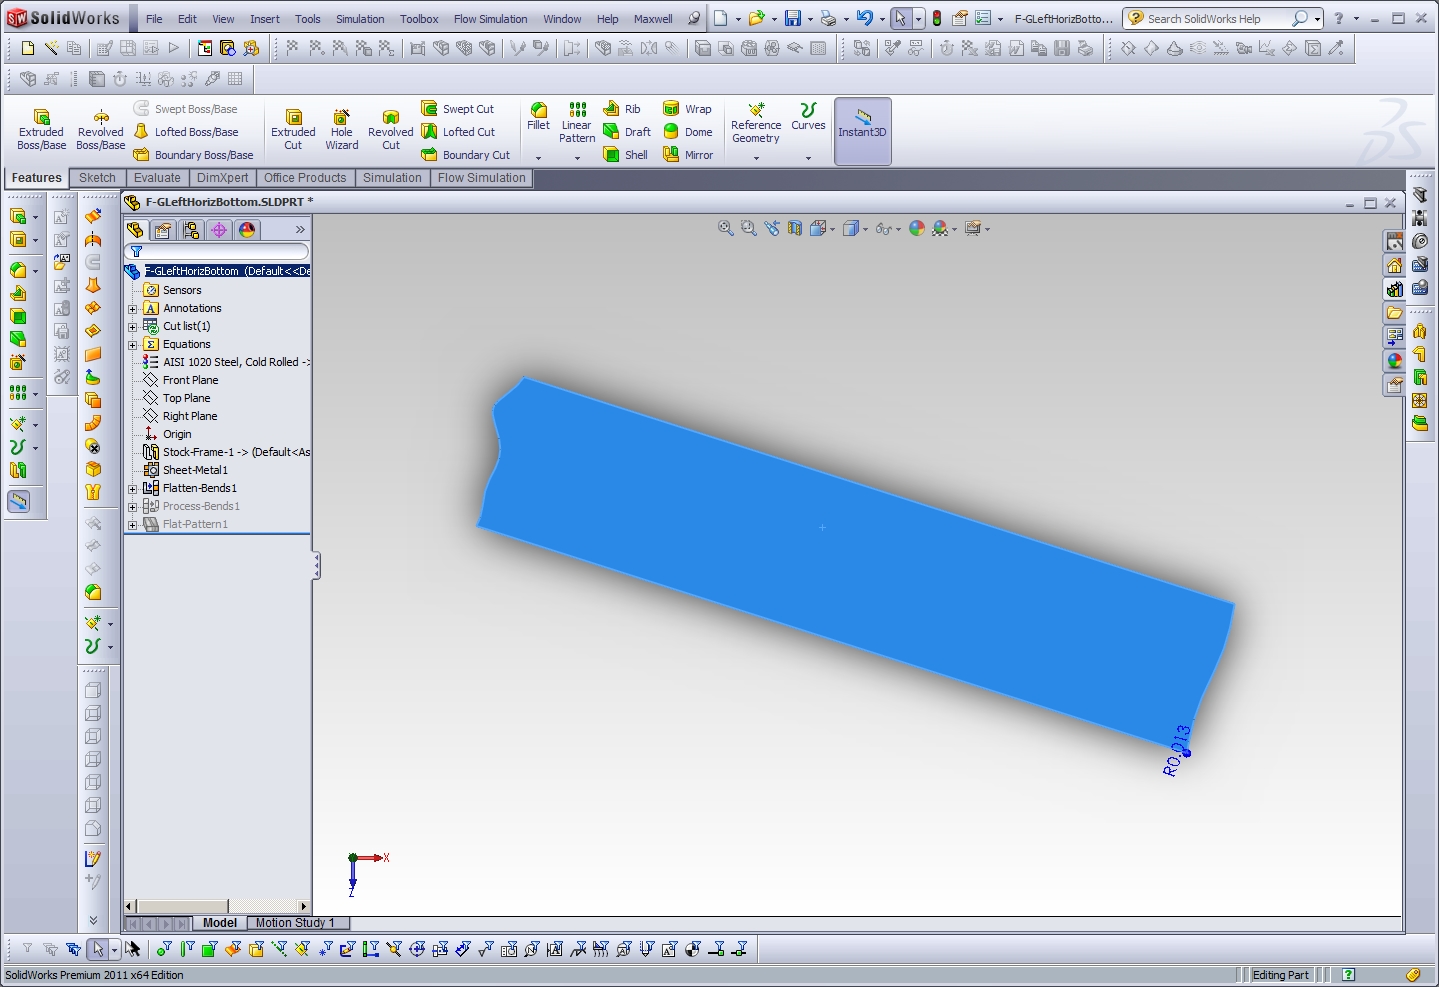
Task: Click the Search SolidWorks Help field
Action: [x=1215, y=19]
